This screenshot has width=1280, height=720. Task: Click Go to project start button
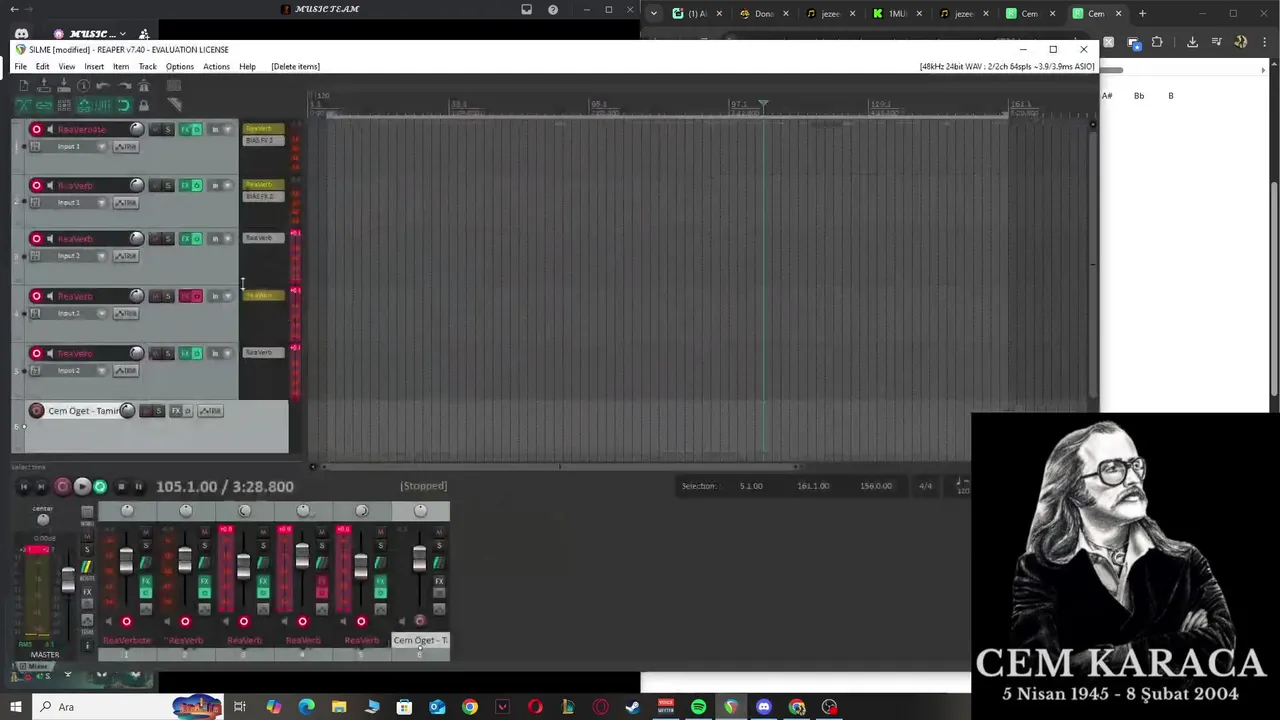coord(24,487)
